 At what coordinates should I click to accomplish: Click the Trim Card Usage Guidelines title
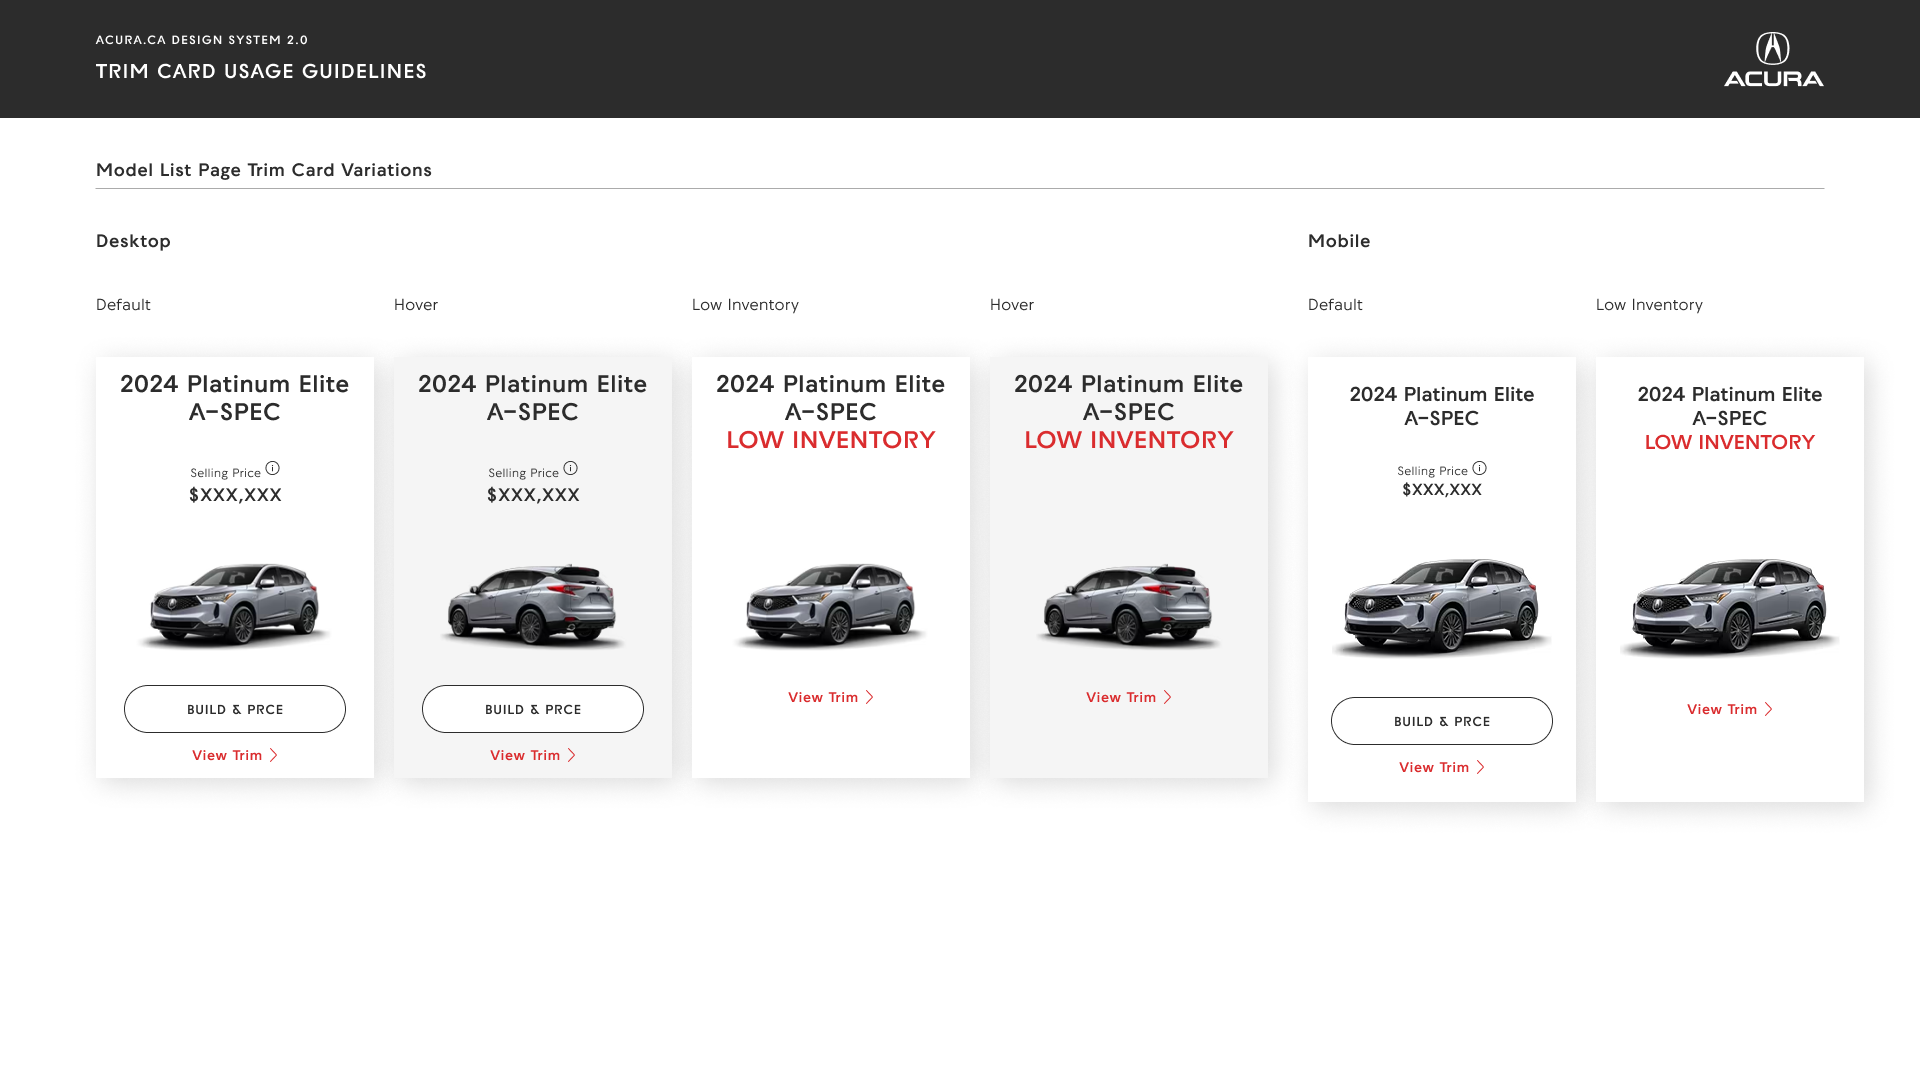(x=261, y=71)
